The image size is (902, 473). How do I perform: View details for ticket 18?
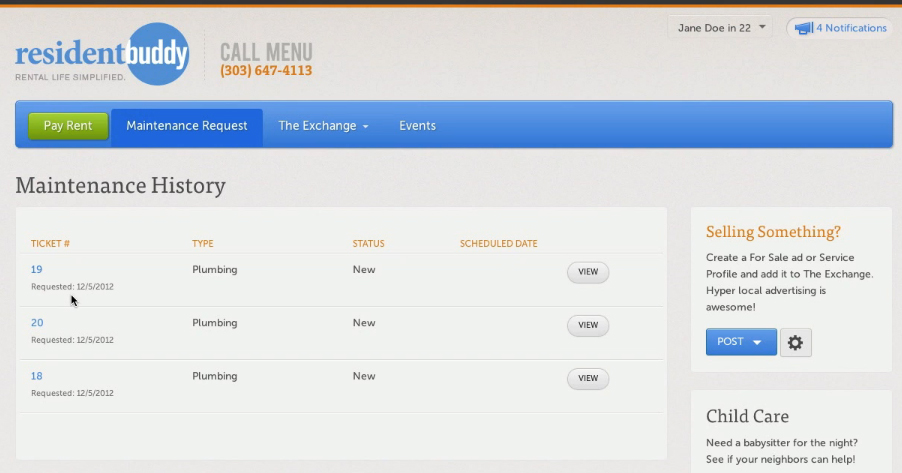point(588,378)
